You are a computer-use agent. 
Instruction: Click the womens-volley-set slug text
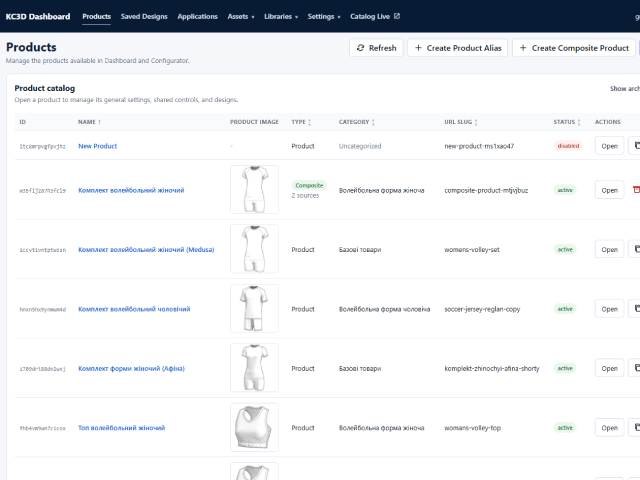[472, 249]
